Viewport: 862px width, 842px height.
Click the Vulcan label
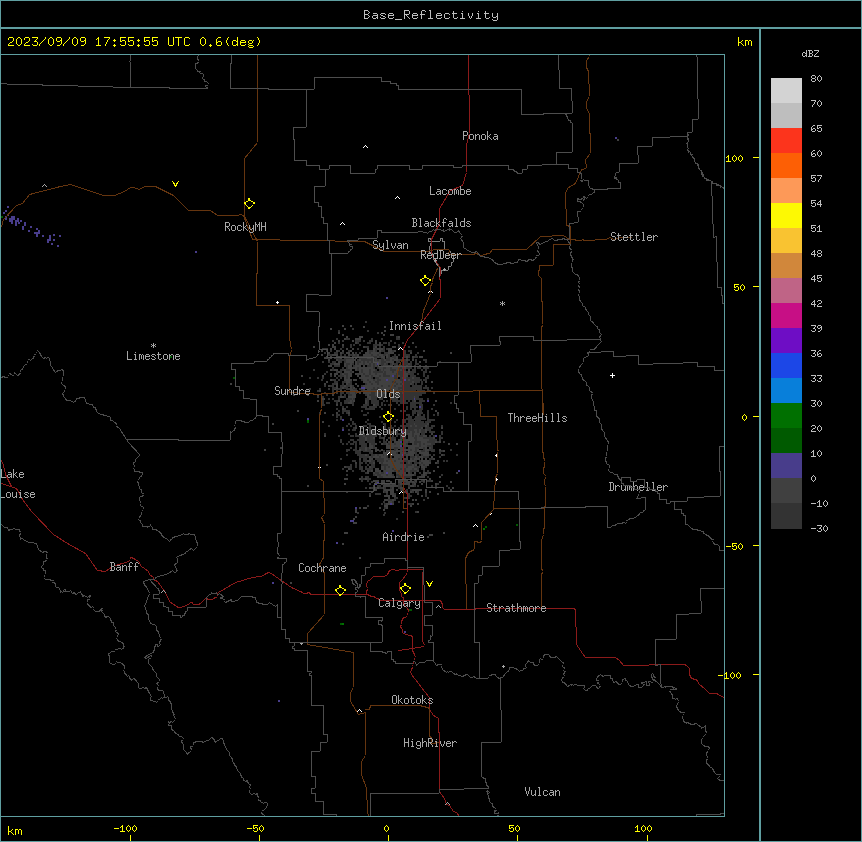pos(543,792)
